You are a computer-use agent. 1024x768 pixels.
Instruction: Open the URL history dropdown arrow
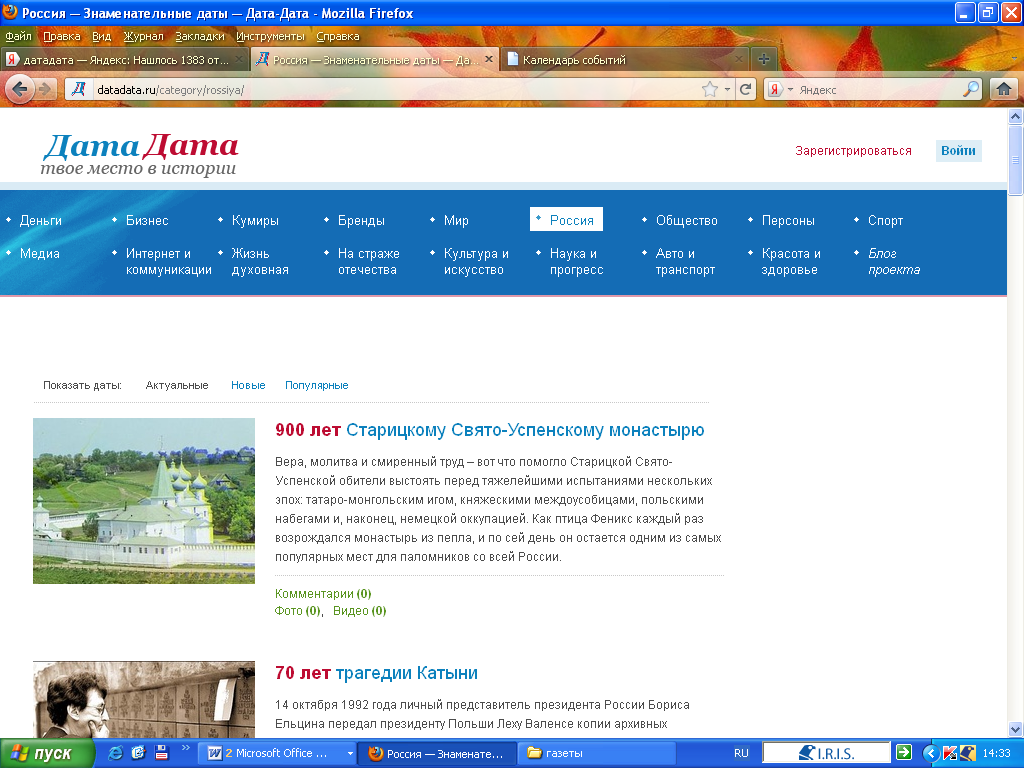click(x=727, y=89)
